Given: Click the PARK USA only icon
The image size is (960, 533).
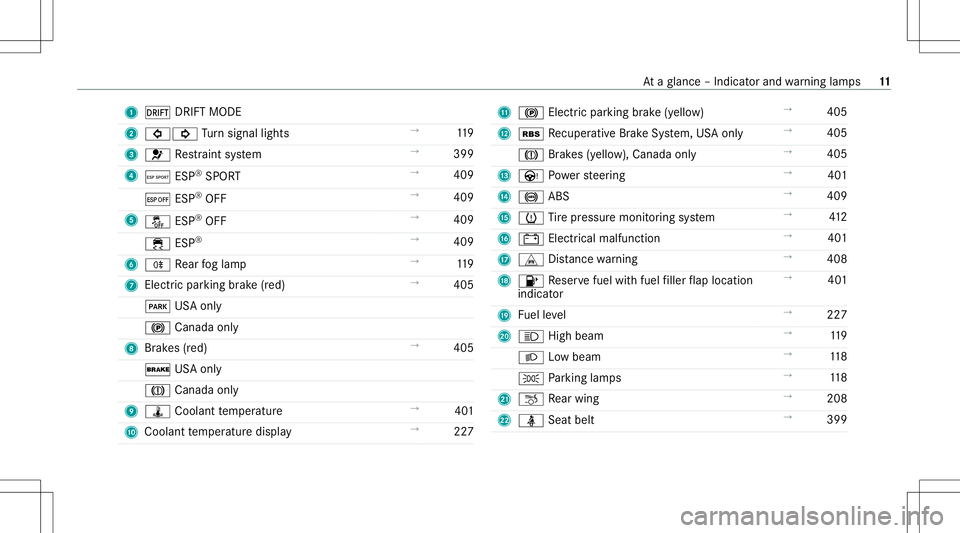Looking at the screenshot, I should coord(157,307).
